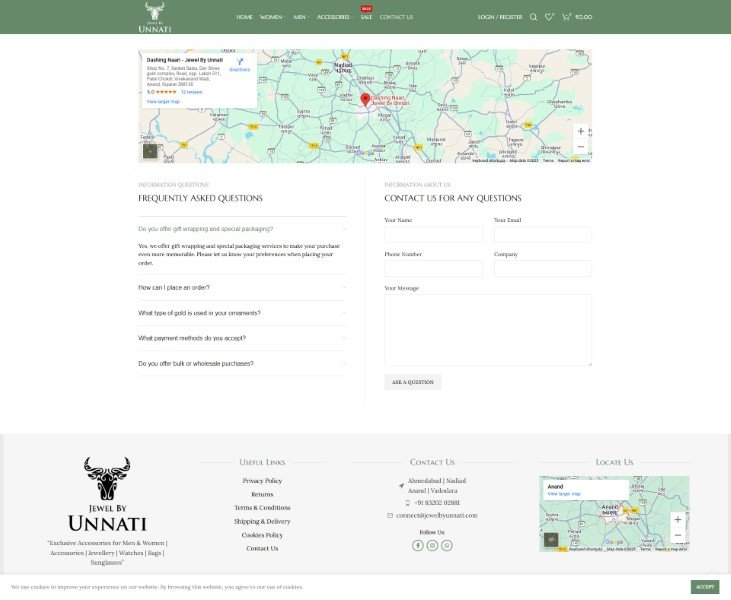Focus the Company input field
This screenshot has width=731, height=600.
click(x=543, y=269)
